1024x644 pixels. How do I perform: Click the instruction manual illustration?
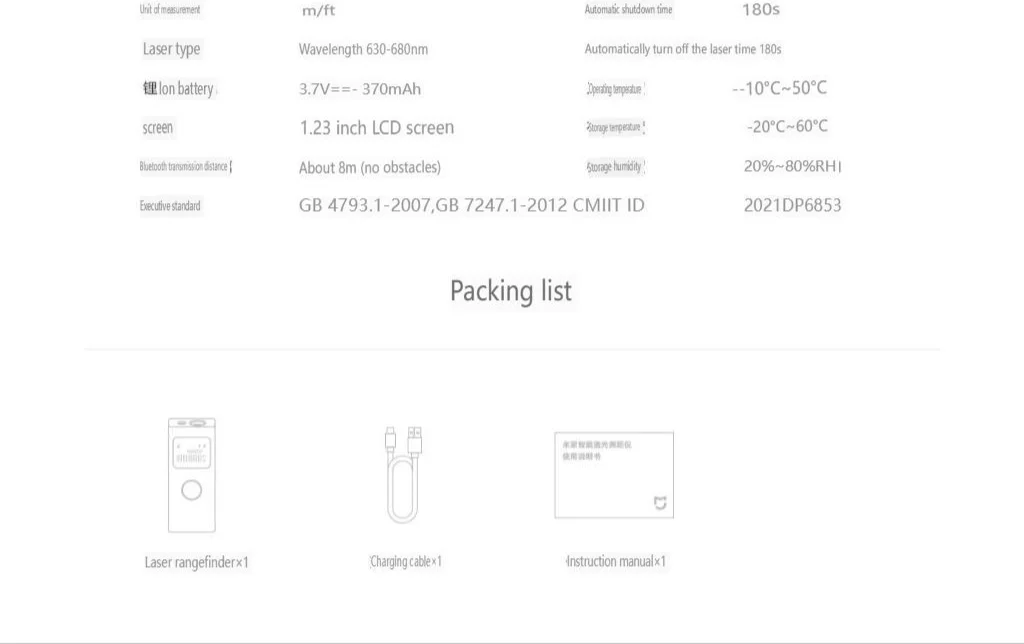click(613, 475)
